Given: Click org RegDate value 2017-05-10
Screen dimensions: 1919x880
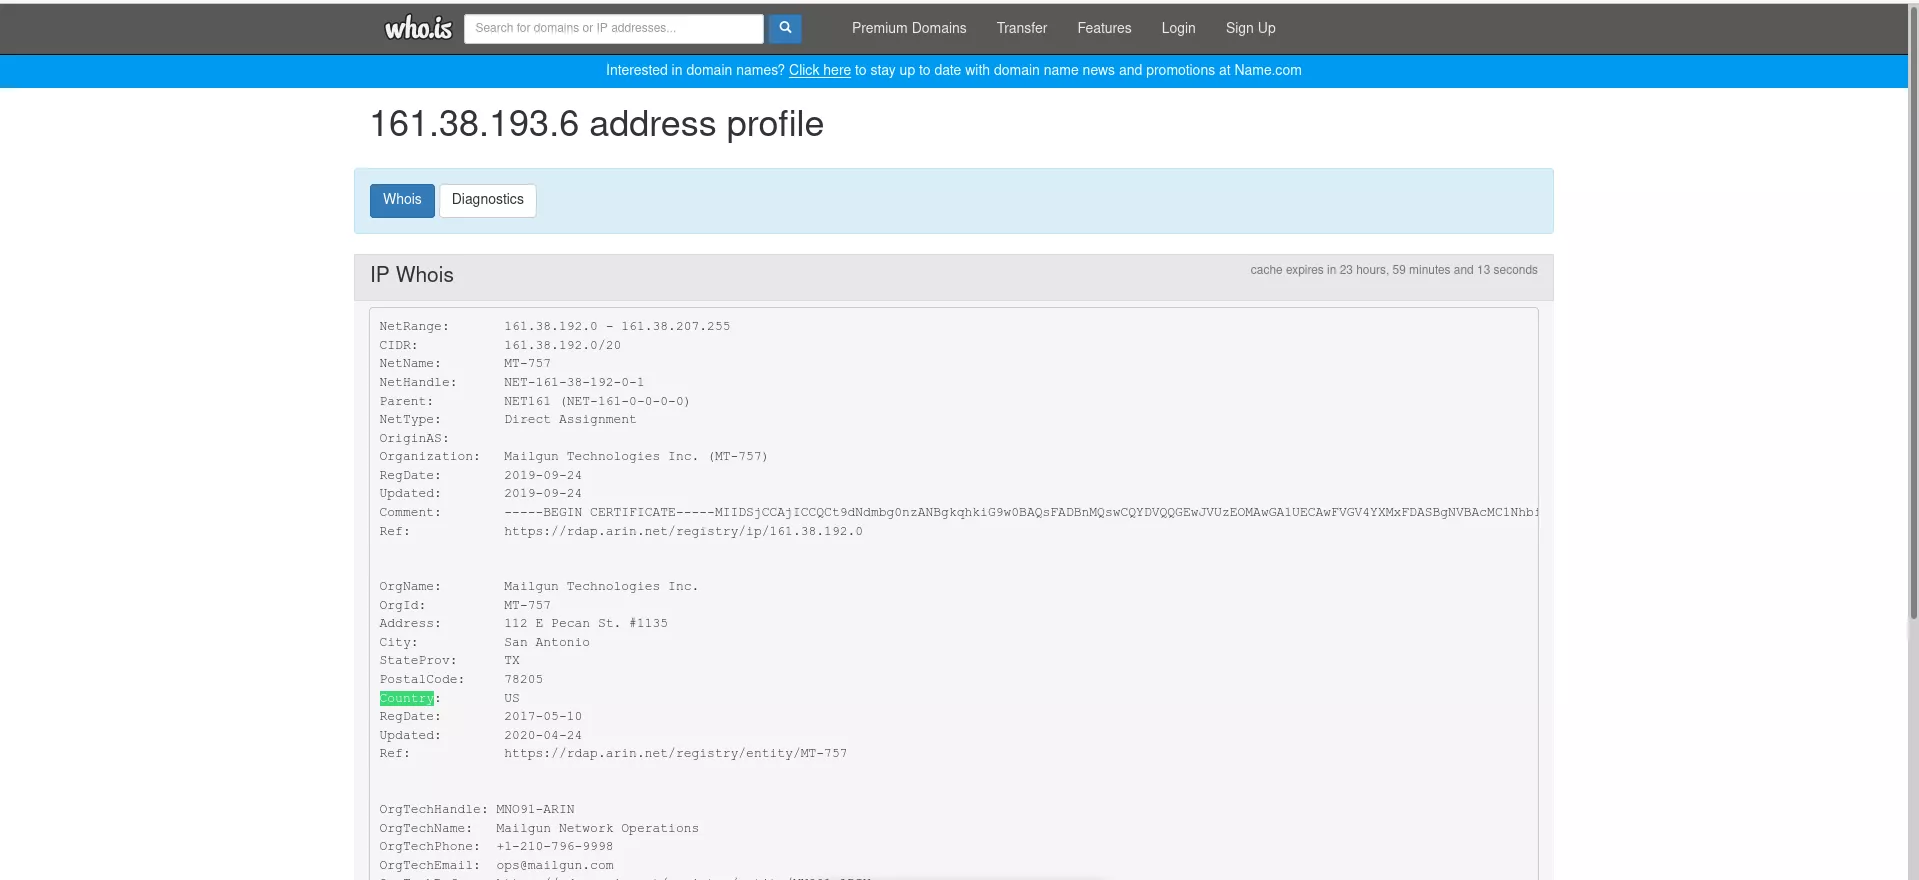Looking at the screenshot, I should (543, 717).
